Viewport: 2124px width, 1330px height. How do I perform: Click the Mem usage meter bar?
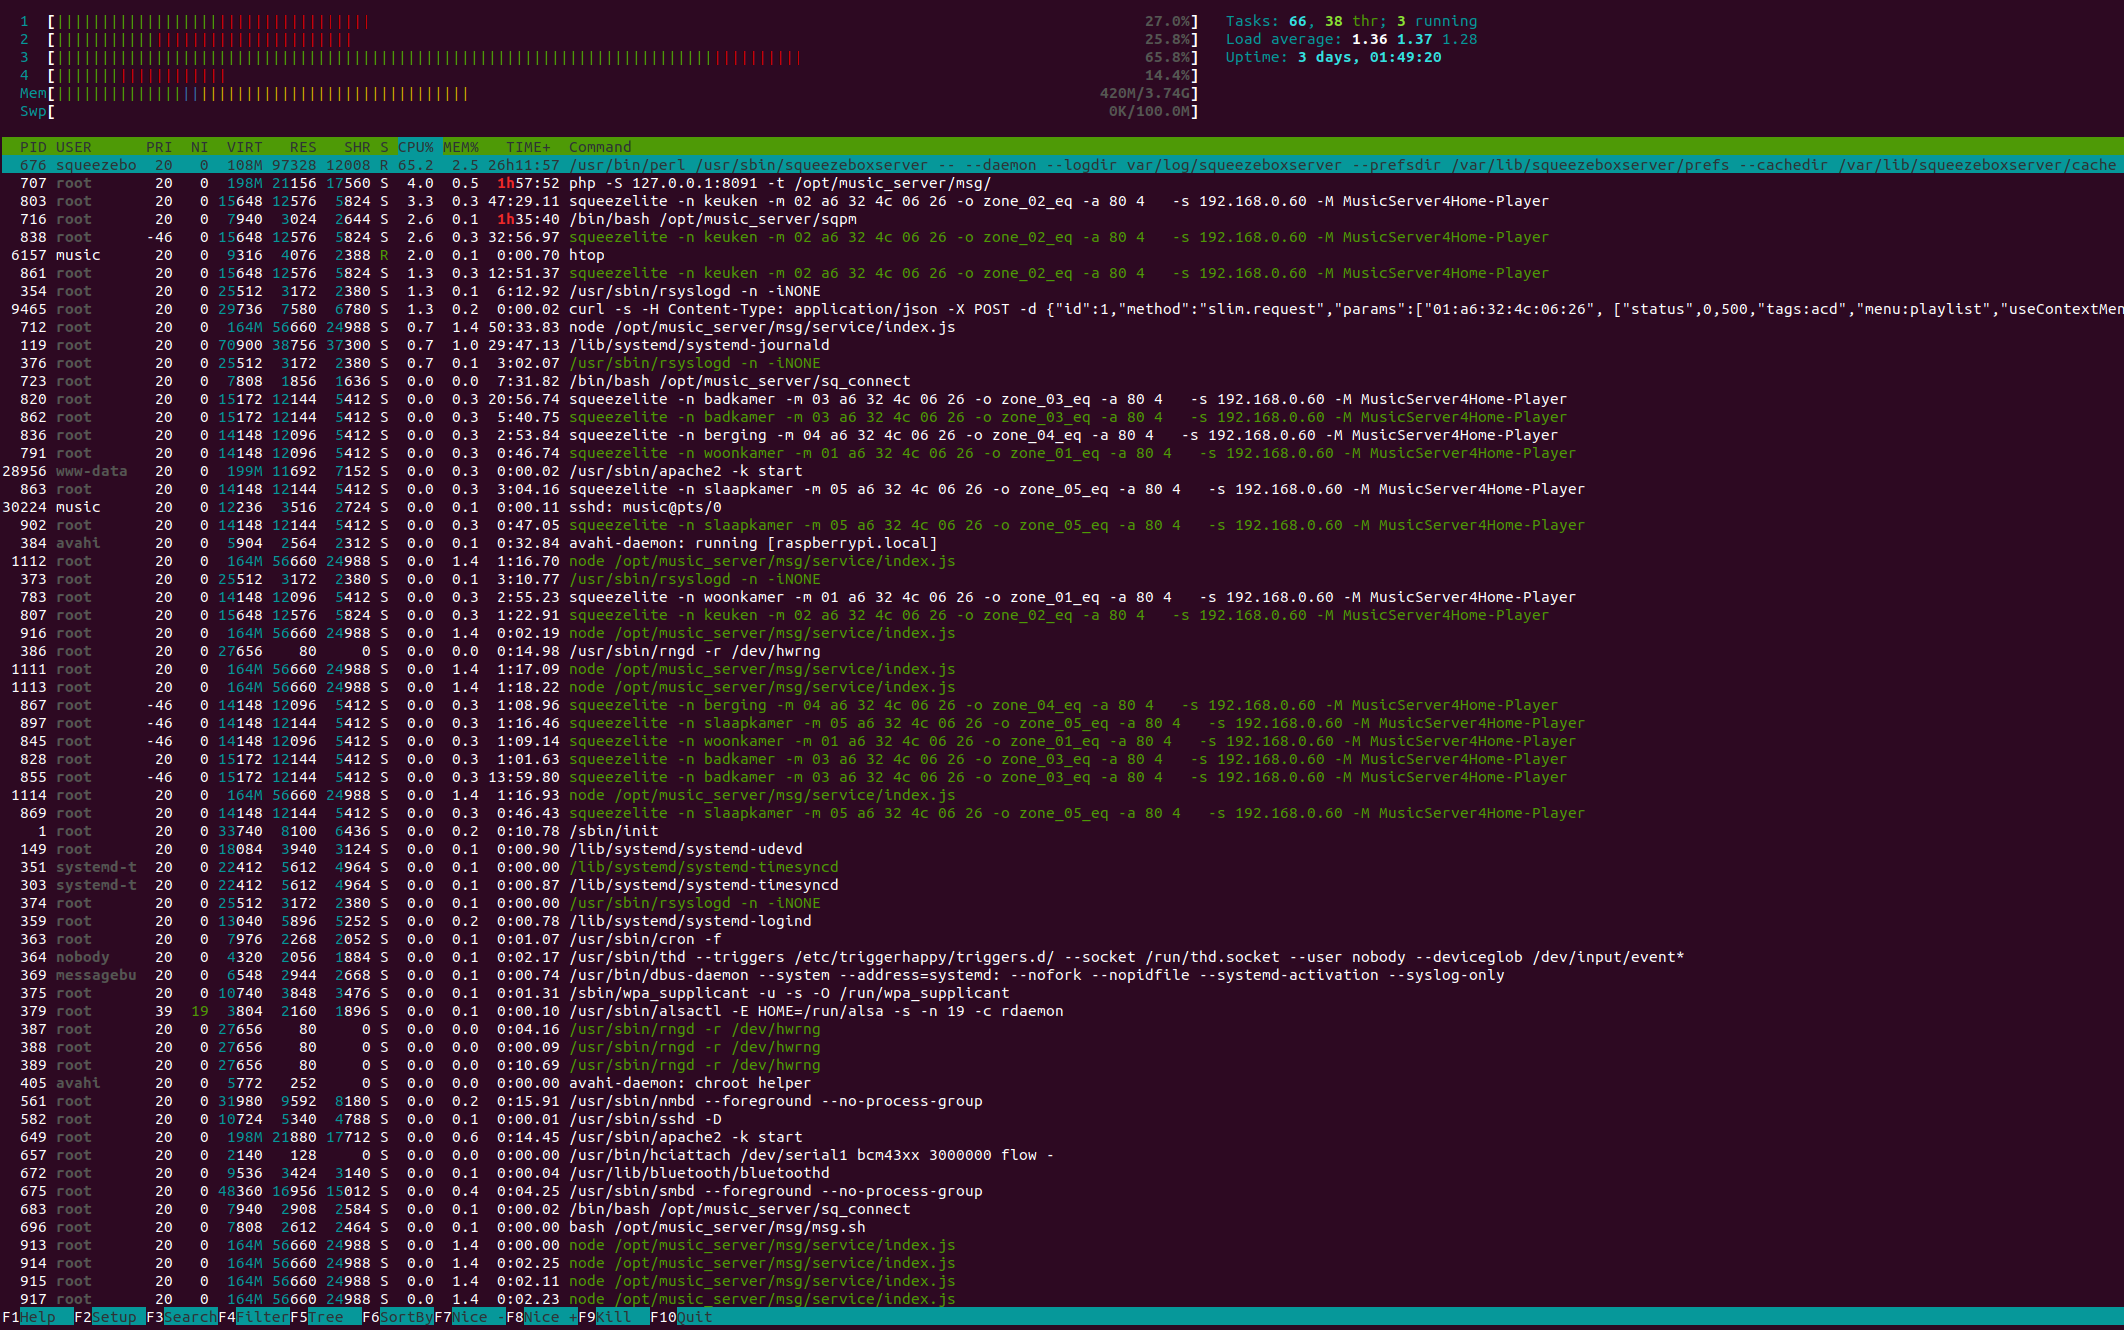[x=260, y=93]
